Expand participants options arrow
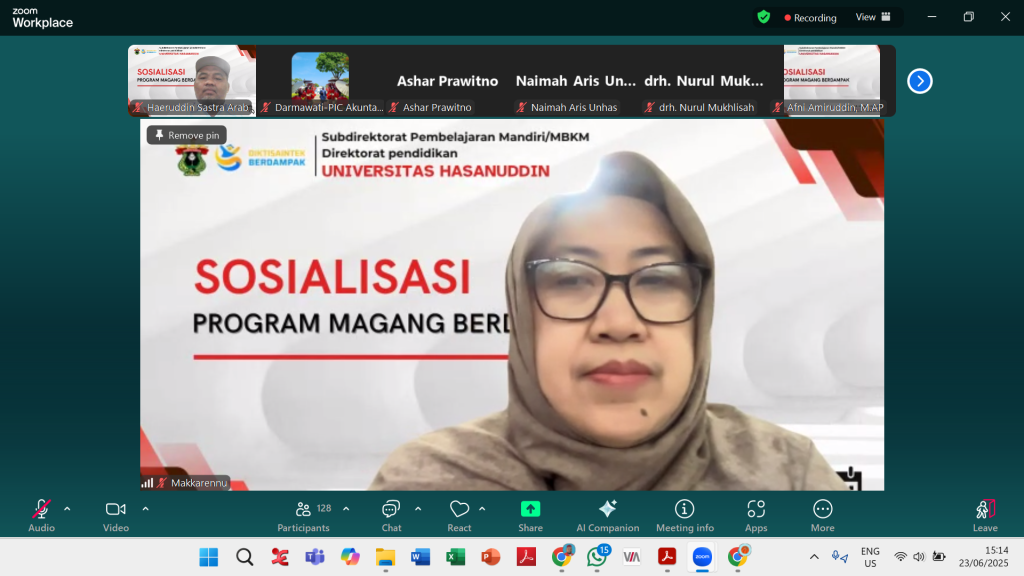1024x576 pixels. click(x=346, y=508)
